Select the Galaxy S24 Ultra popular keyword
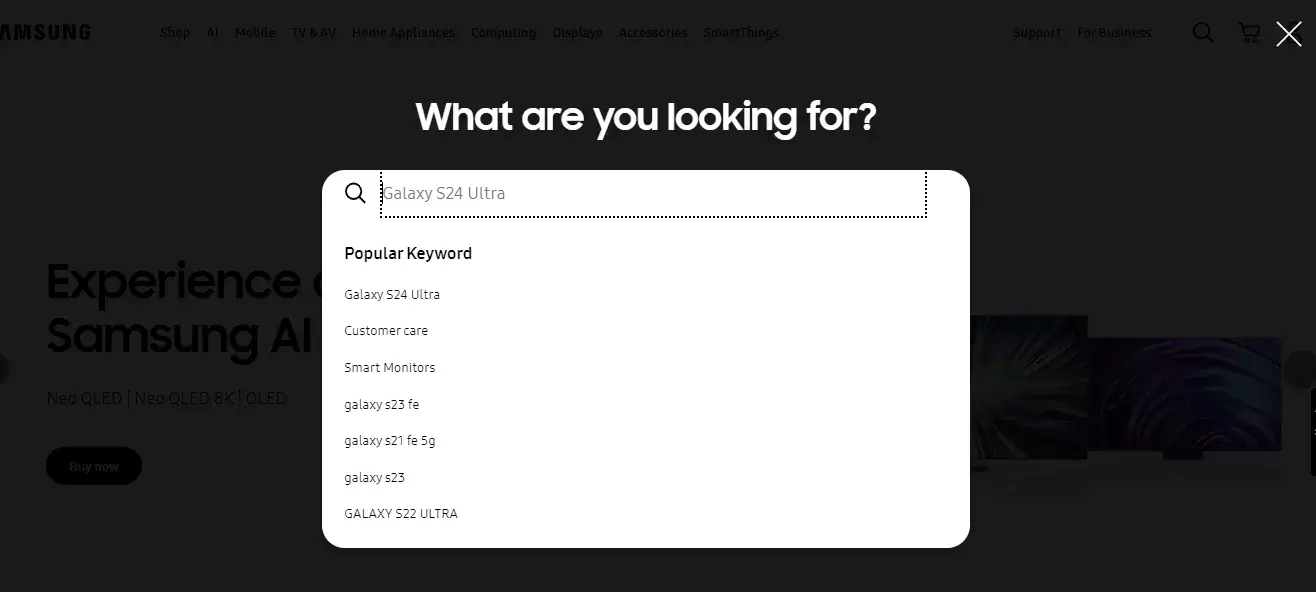 click(392, 294)
